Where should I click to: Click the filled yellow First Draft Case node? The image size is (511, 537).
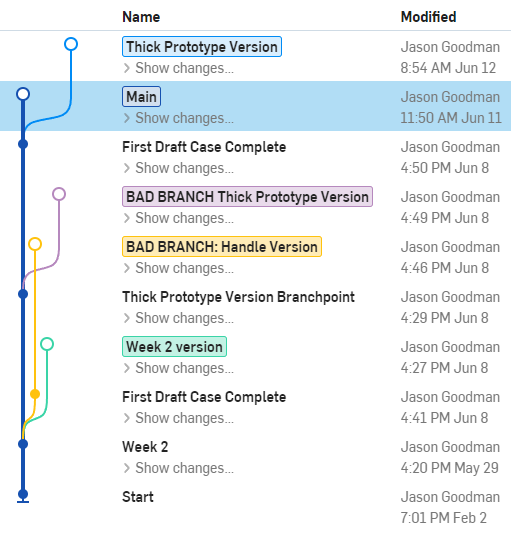pyautogui.click(x=35, y=394)
